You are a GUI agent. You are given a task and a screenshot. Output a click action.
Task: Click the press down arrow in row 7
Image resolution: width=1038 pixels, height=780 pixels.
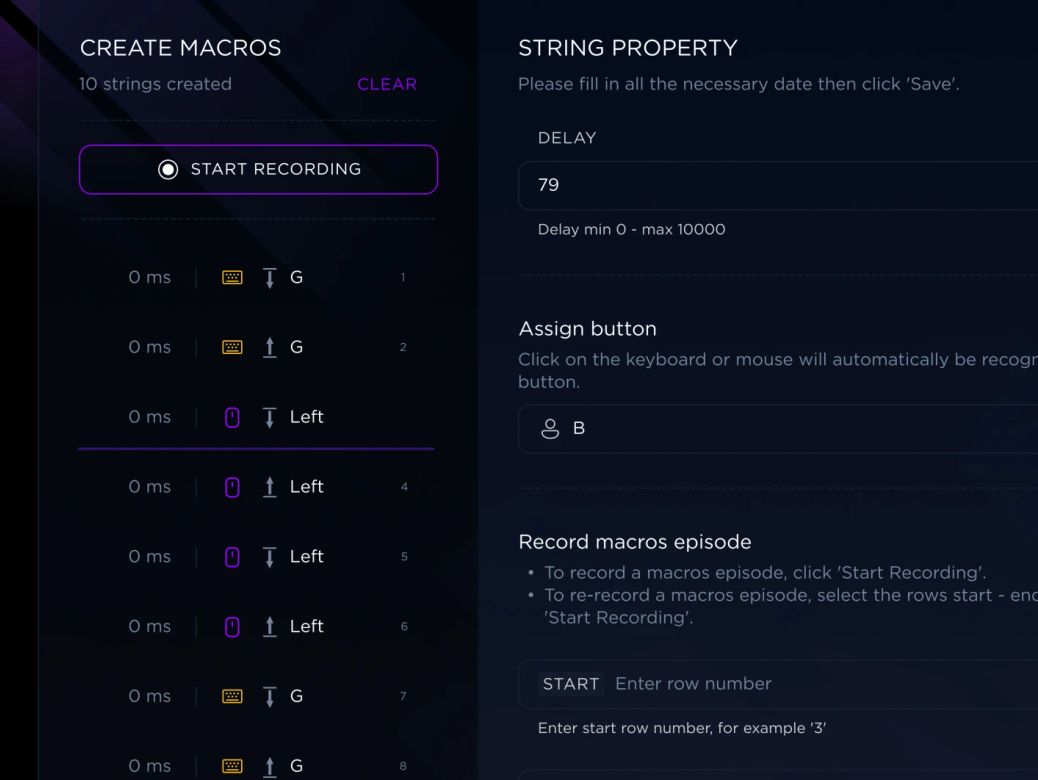[x=269, y=696]
